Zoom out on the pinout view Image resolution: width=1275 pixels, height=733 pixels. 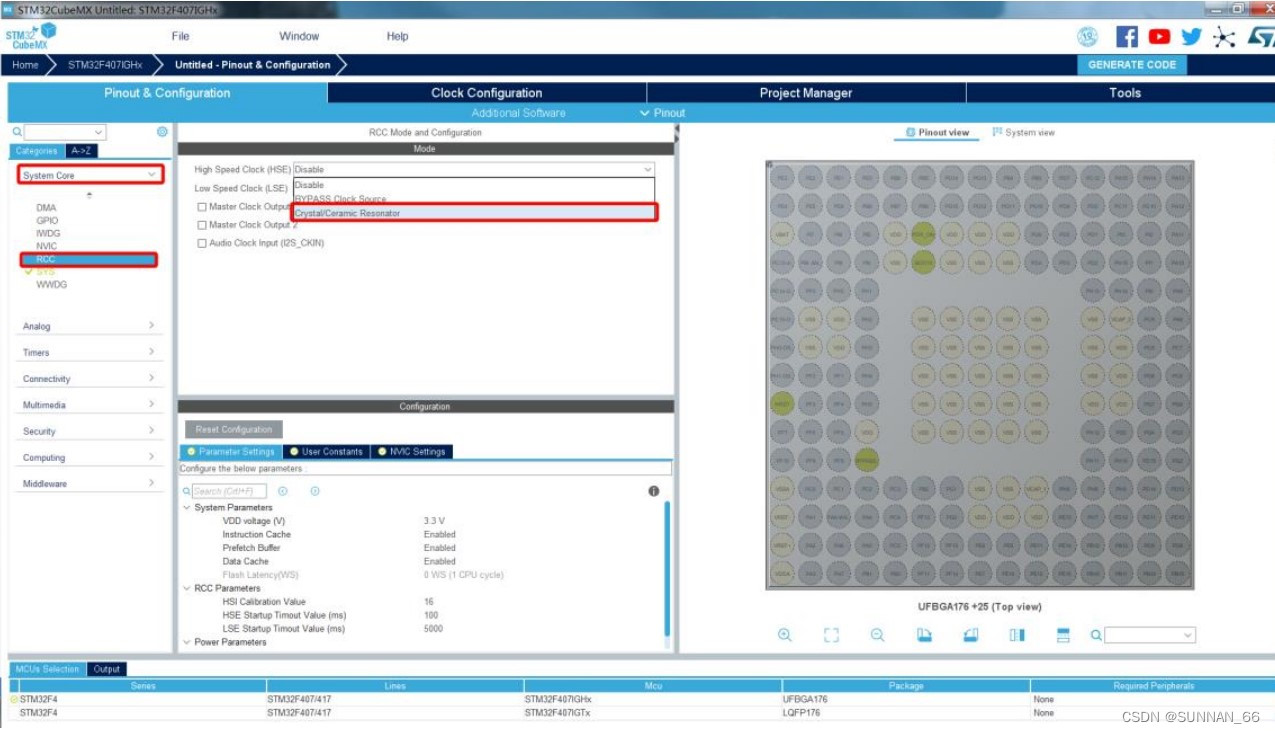[x=877, y=635]
